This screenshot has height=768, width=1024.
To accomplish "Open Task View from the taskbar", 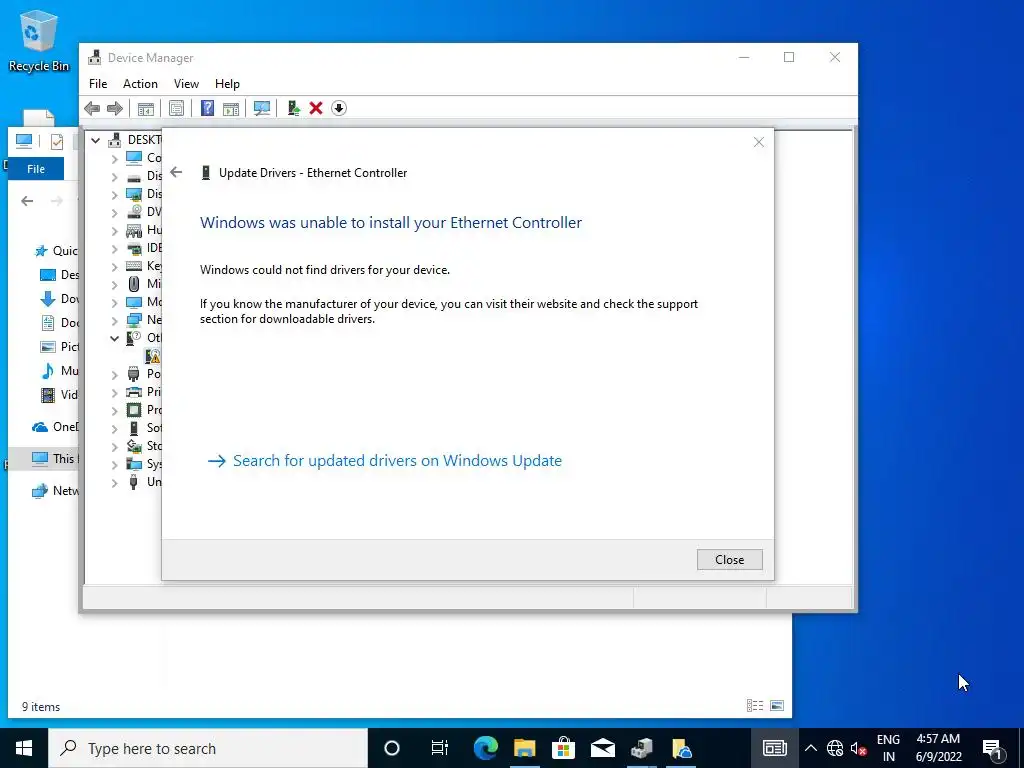I will [x=440, y=748].
